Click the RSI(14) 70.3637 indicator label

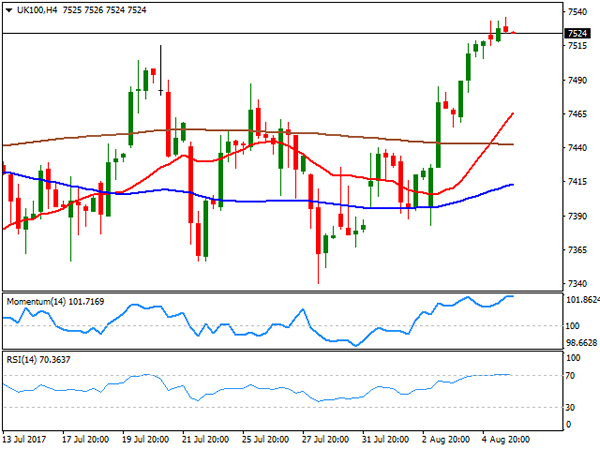pos(39,360)
